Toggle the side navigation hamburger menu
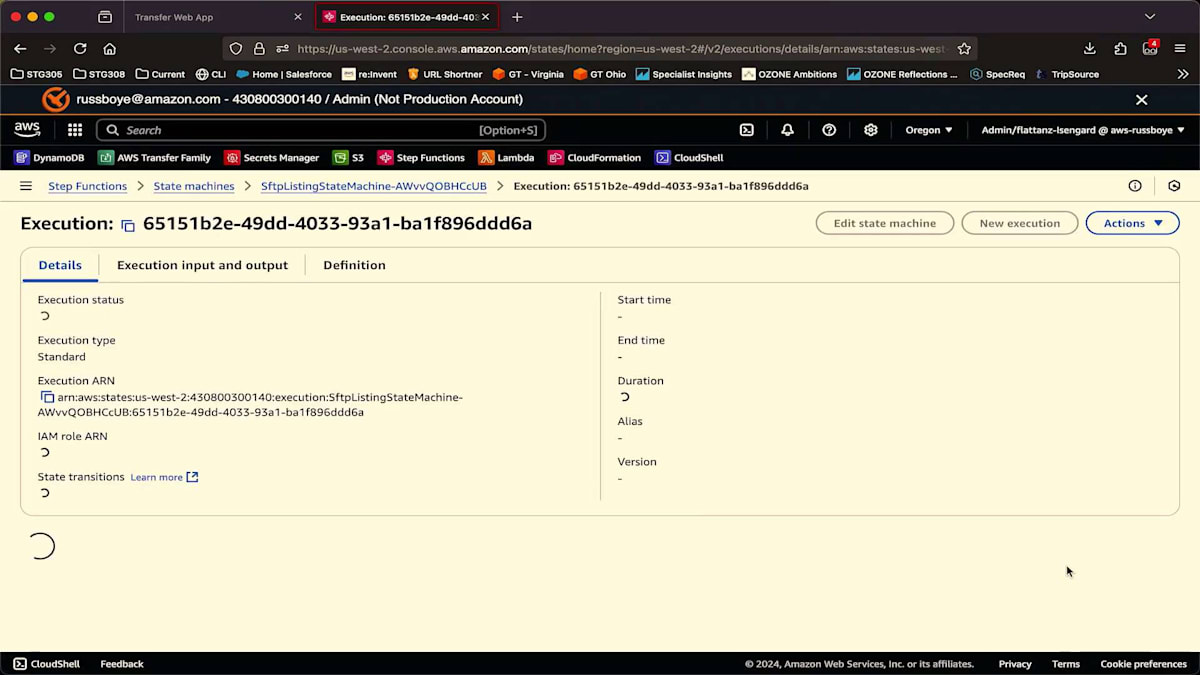Image resolution: width=1200 pixels, height=675 pixels. coord(26,186)
